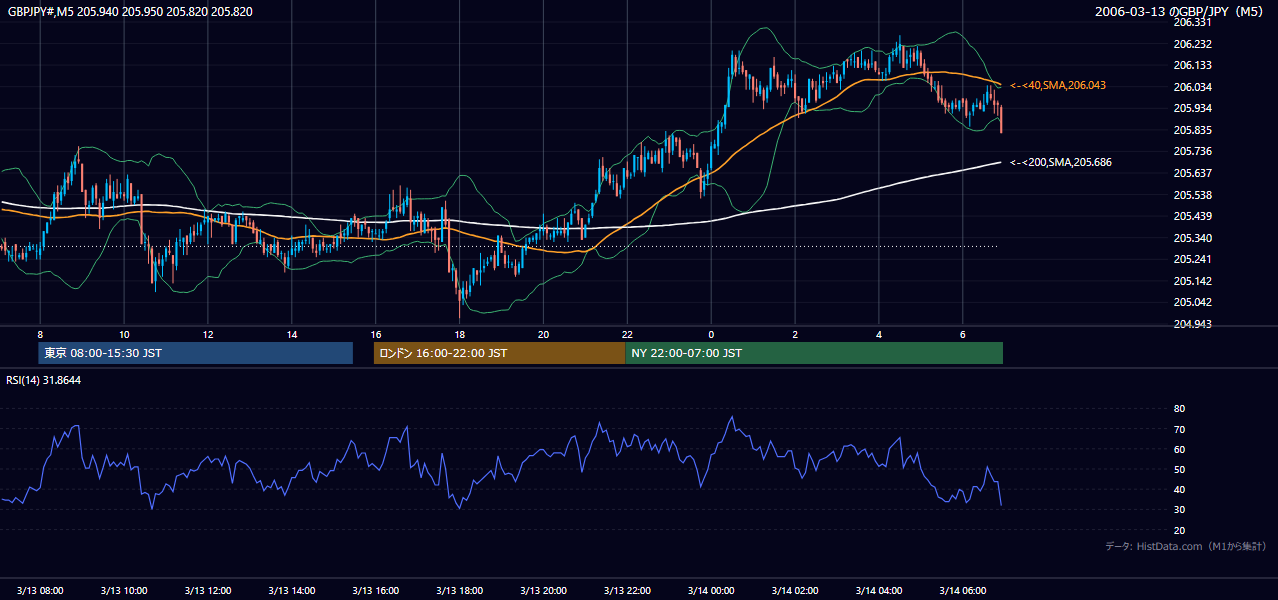The image size is (1278, 600).
Task: Click the 東京 08:00-15:30 JST session bar
Action: [x=196, y=353]
